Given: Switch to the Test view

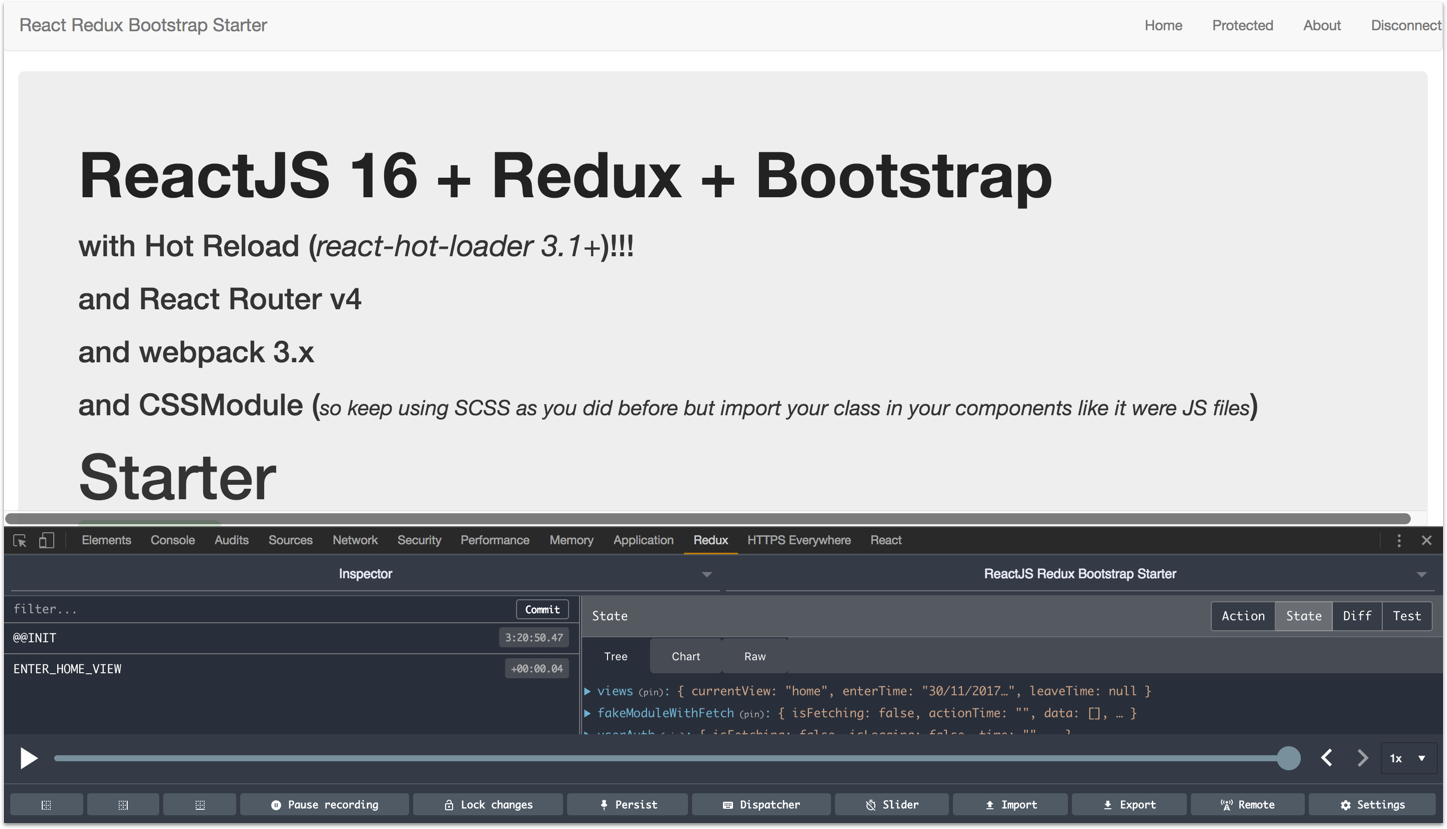Looking at the screenshot, I should [1407, 616].
